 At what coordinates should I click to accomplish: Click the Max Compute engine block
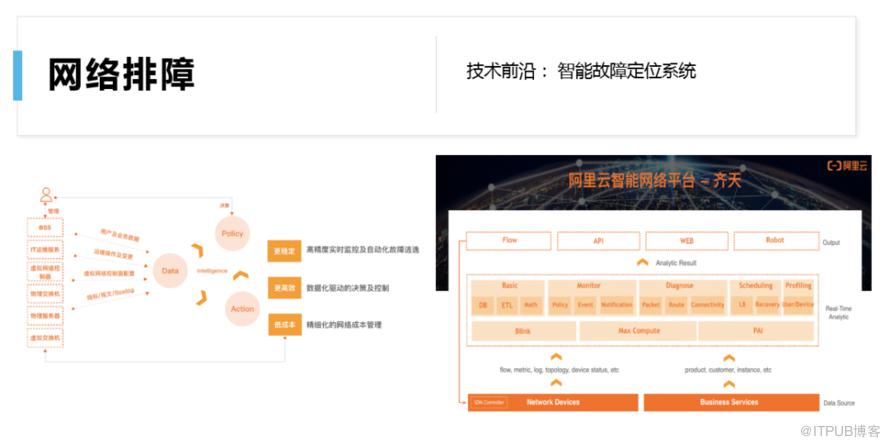point(639,331)
